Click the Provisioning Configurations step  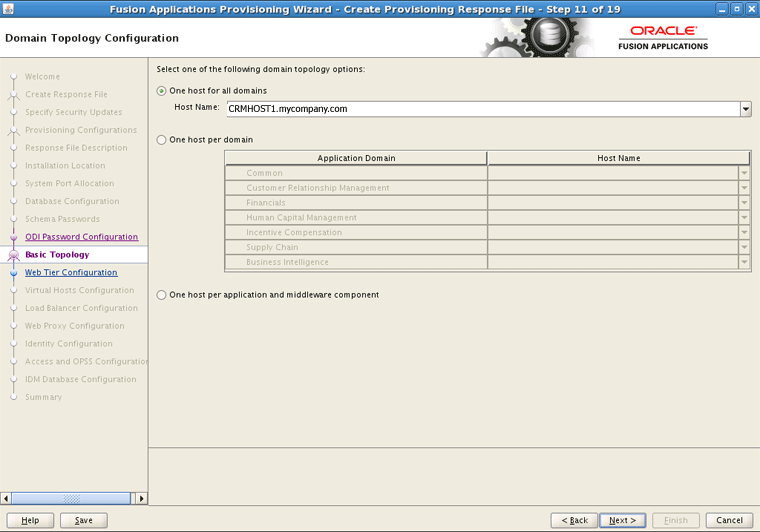tap(81, 130)
